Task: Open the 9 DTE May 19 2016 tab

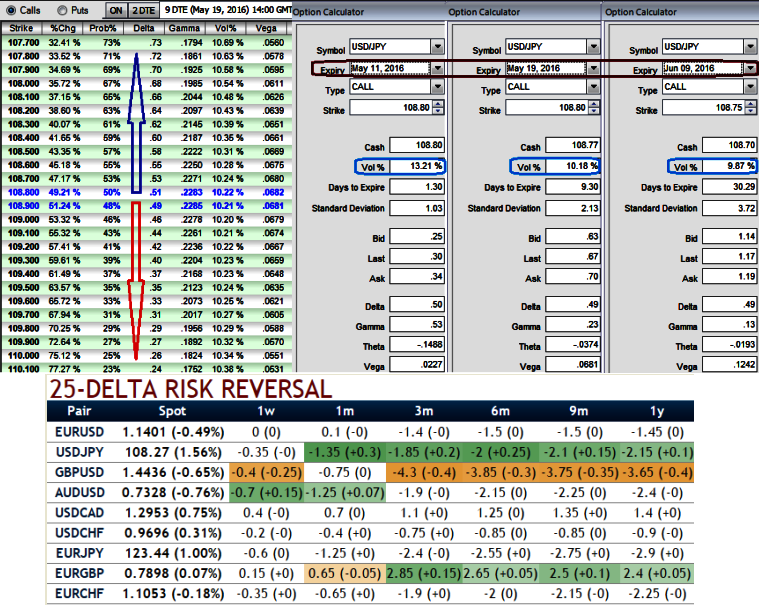Action: (x=227, y=10)
